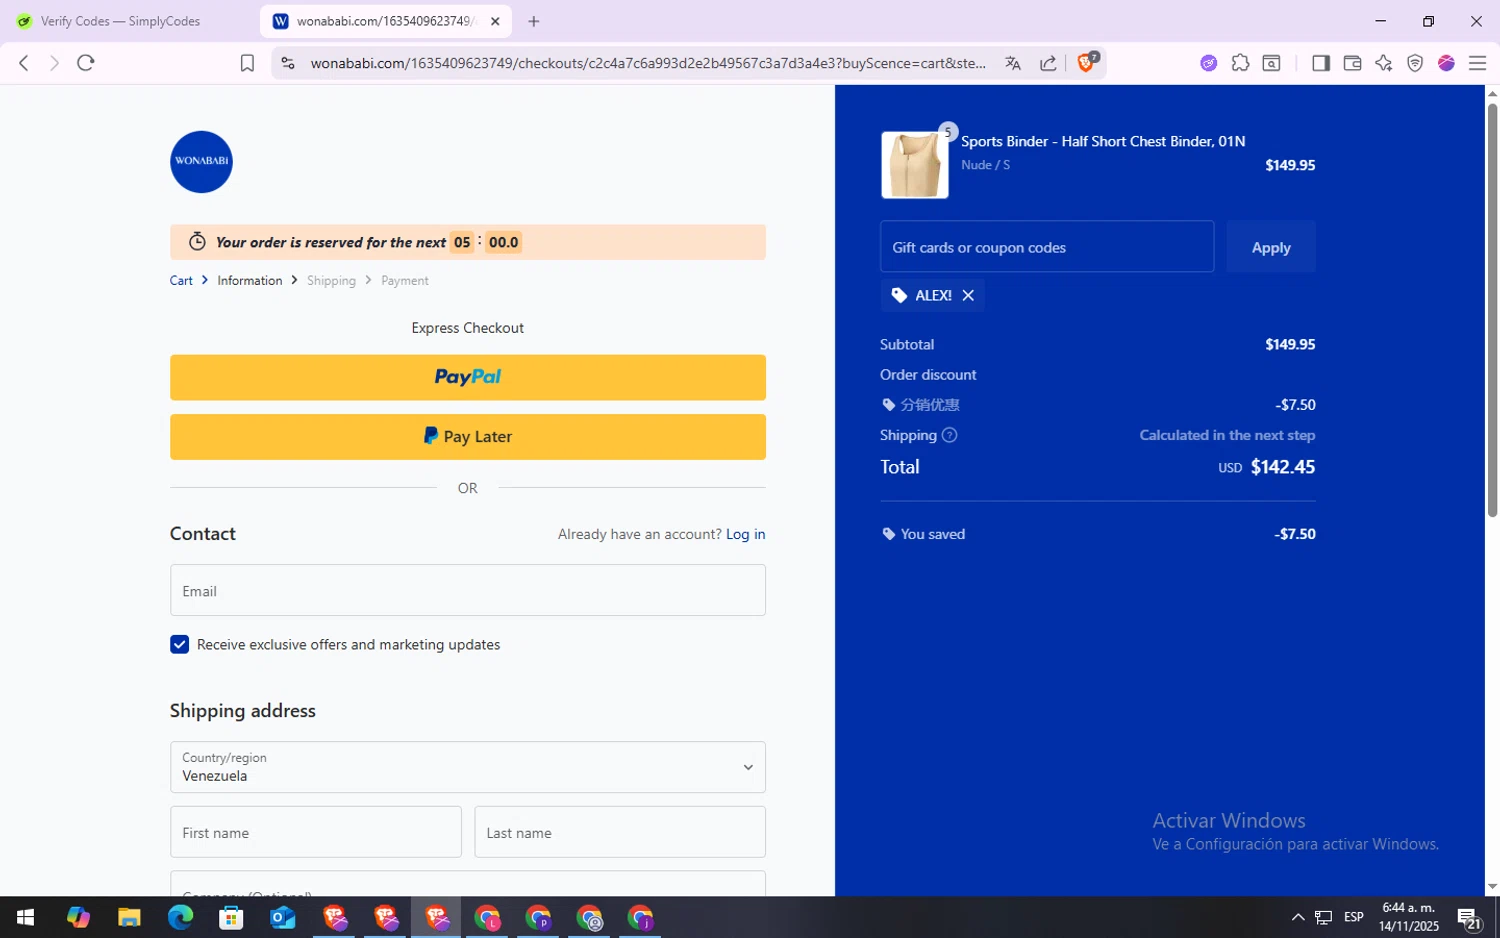Go to Cart breadcrumb link

pos(181,281)
